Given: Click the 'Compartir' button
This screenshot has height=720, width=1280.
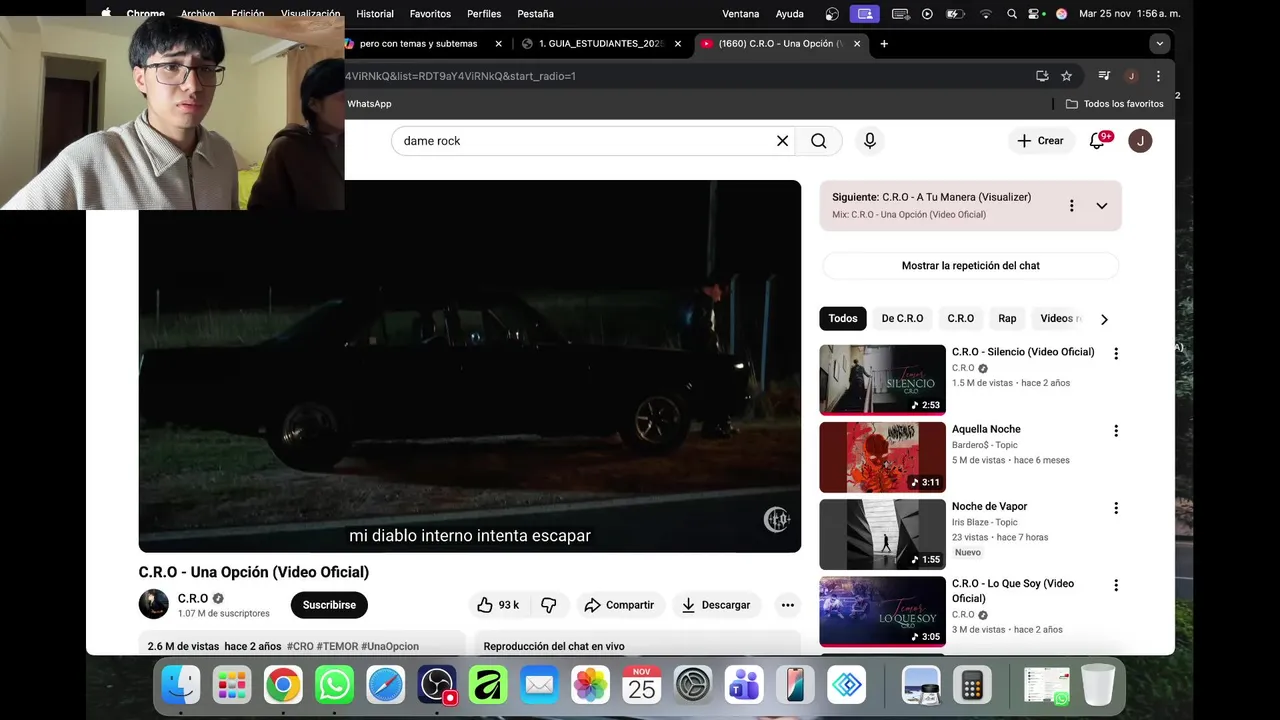Looking at the screenshot, I should click(620, 605).
